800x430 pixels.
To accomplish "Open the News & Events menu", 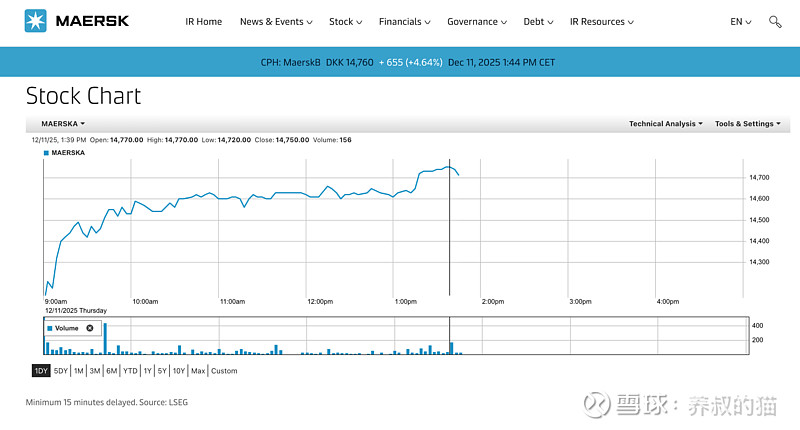I will [276, 22].
